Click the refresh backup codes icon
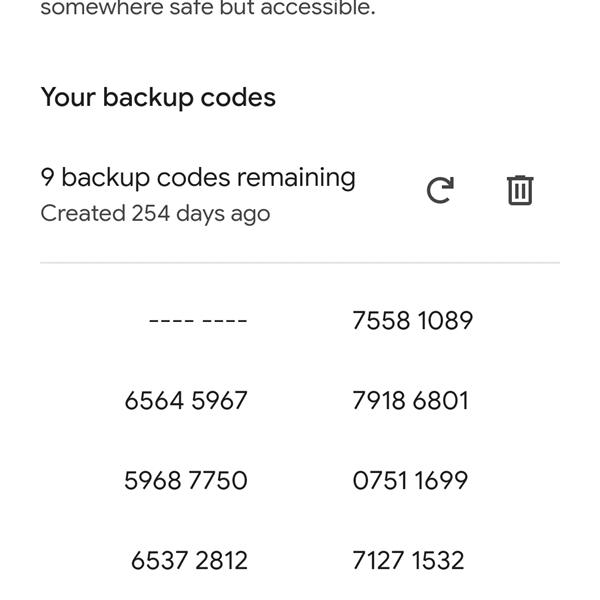This screenshot has height=600, width=600. pyautogui.click(x=440, y=190)
